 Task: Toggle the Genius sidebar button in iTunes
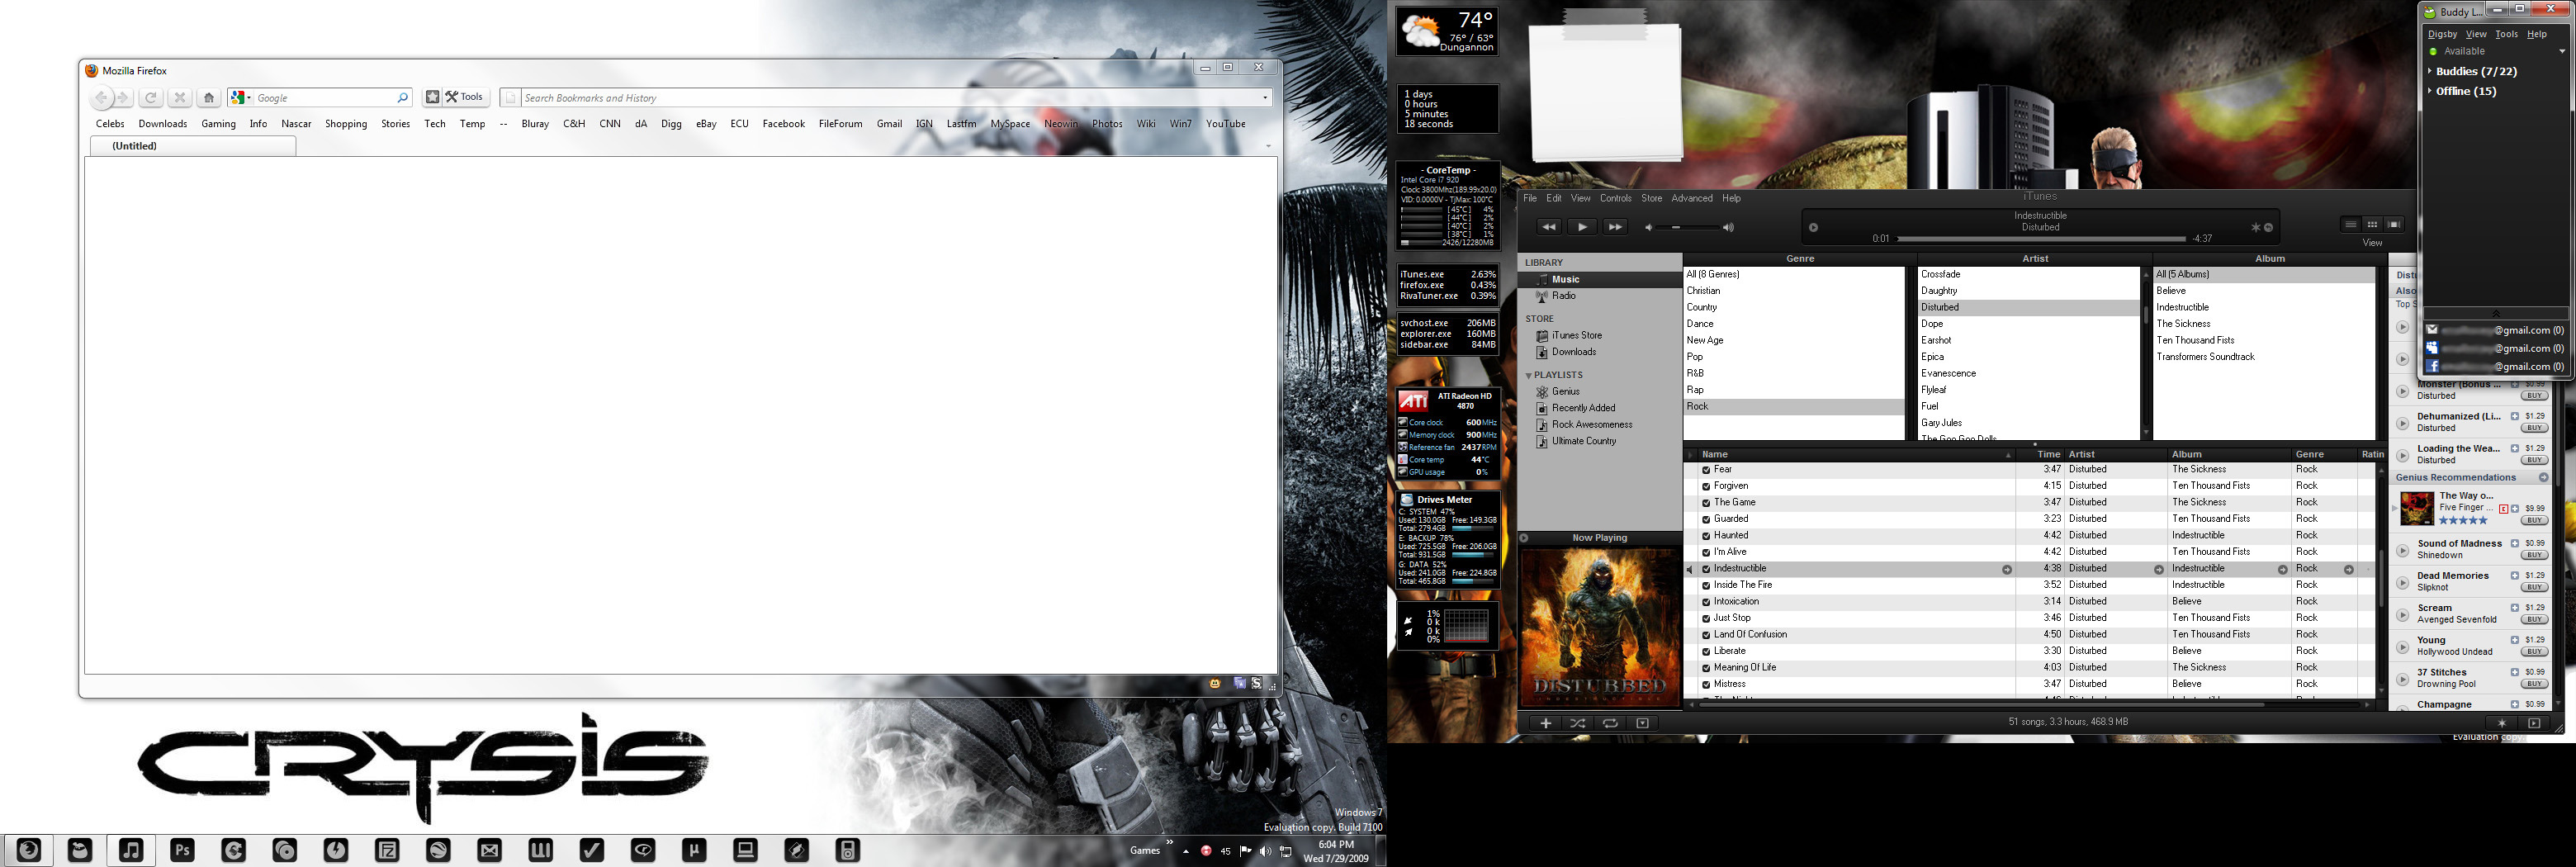2533,723
